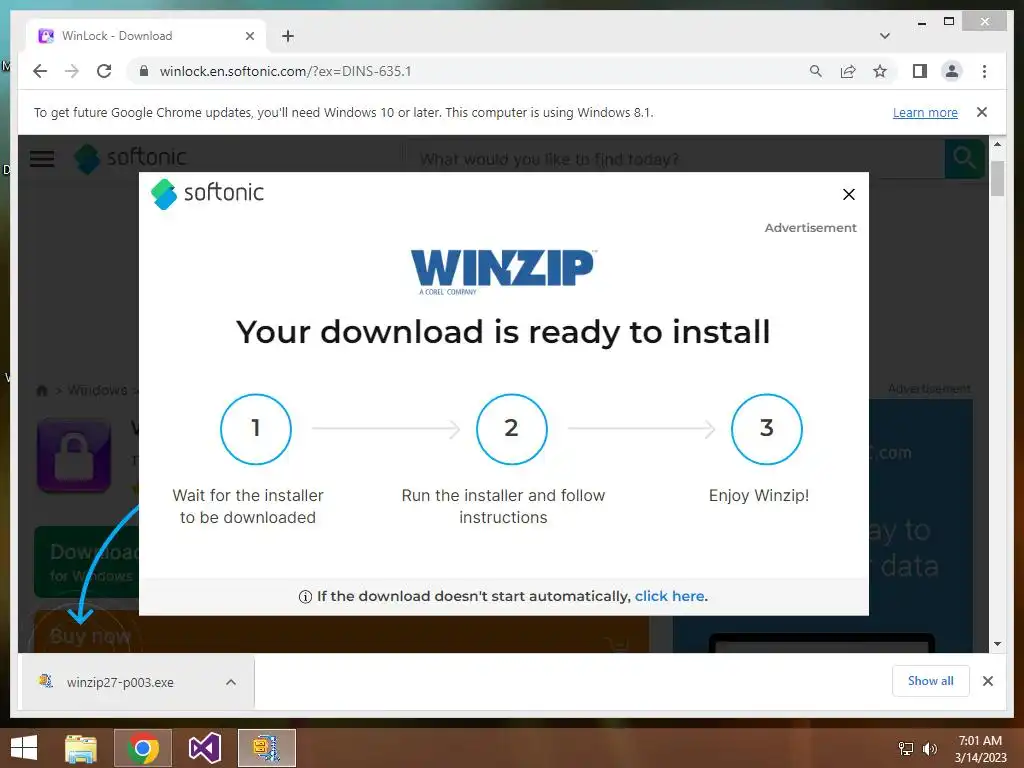
Task: Open the Chrome profile avatar
Action: point(952,71)
